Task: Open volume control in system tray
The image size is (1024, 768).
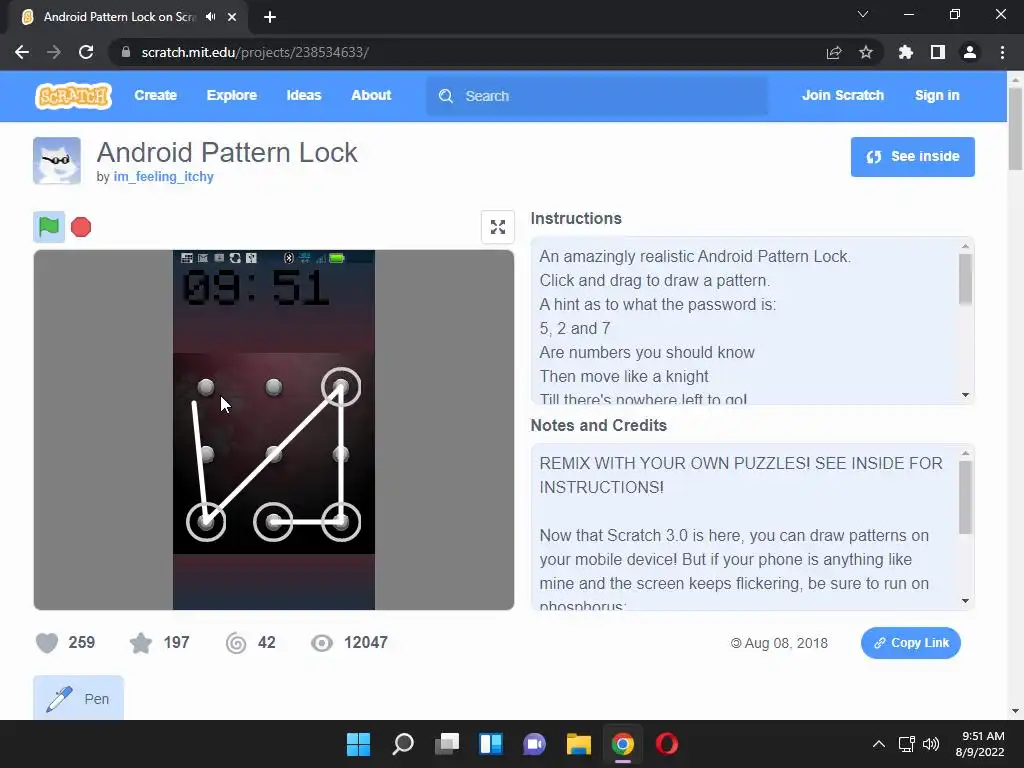Action: pyautogui.click(x=931, y=744)
